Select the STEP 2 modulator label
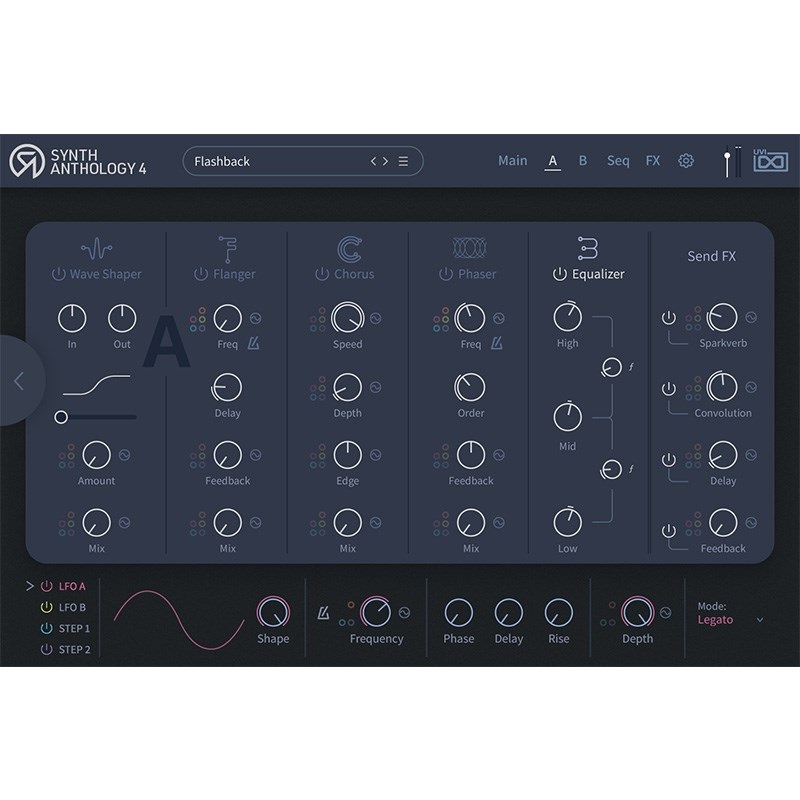Viewport: 800px width, 800px height. pyautogui.click(x=74, y=649)
